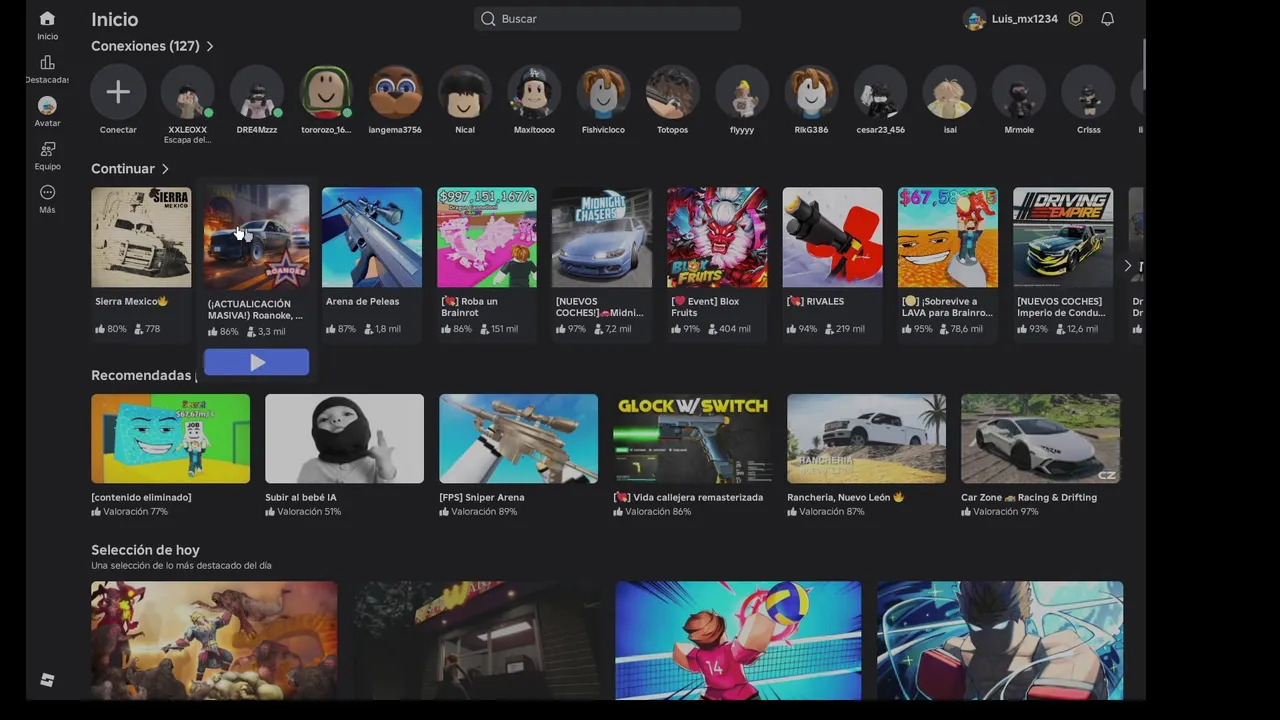Click the Continuar heading text
1280x720 pixels.
(123, 169)
